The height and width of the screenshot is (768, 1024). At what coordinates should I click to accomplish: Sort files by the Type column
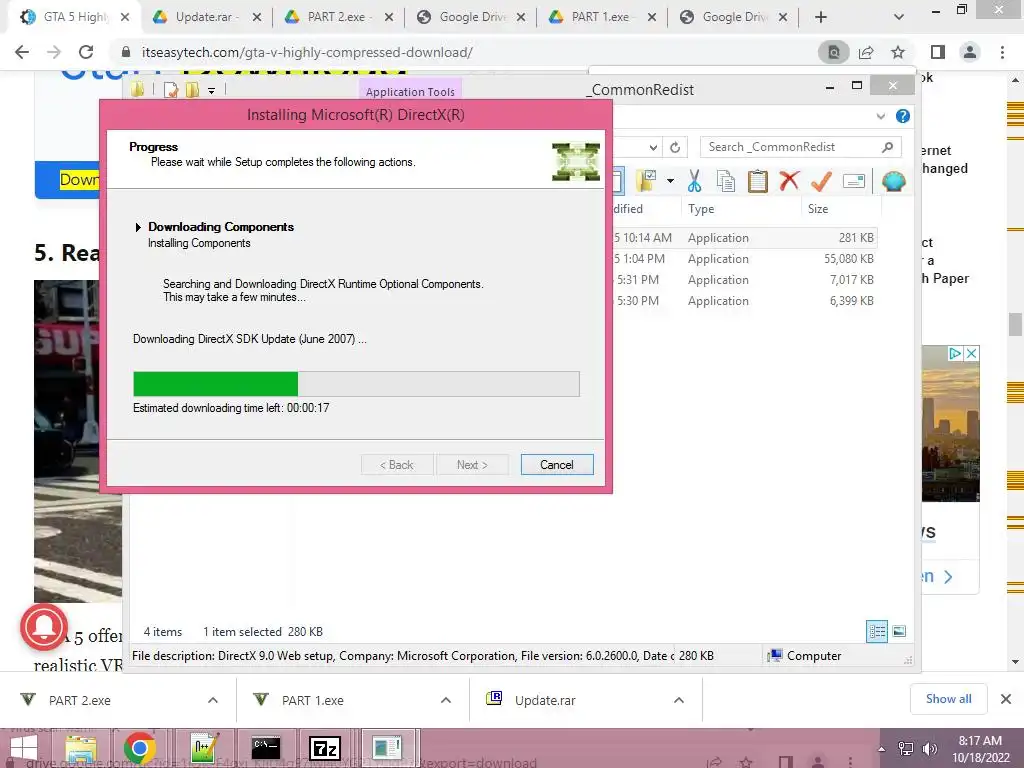coord(701,209)
